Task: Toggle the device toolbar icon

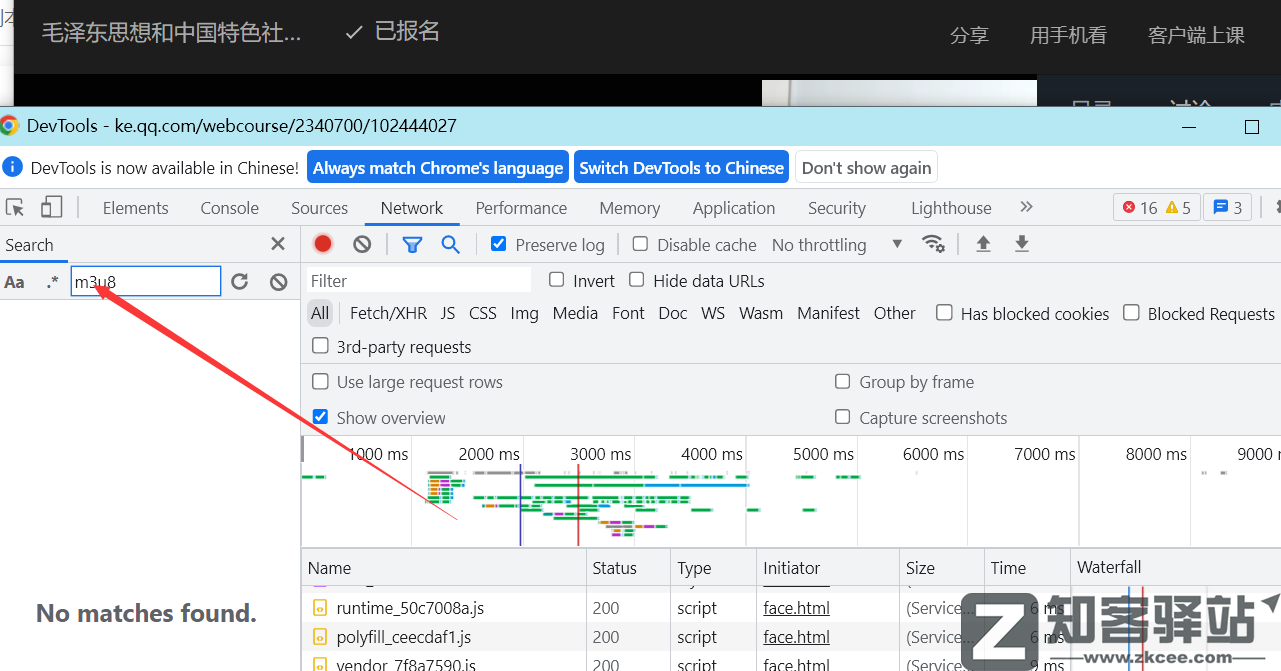Action: (x=51, y=207)
